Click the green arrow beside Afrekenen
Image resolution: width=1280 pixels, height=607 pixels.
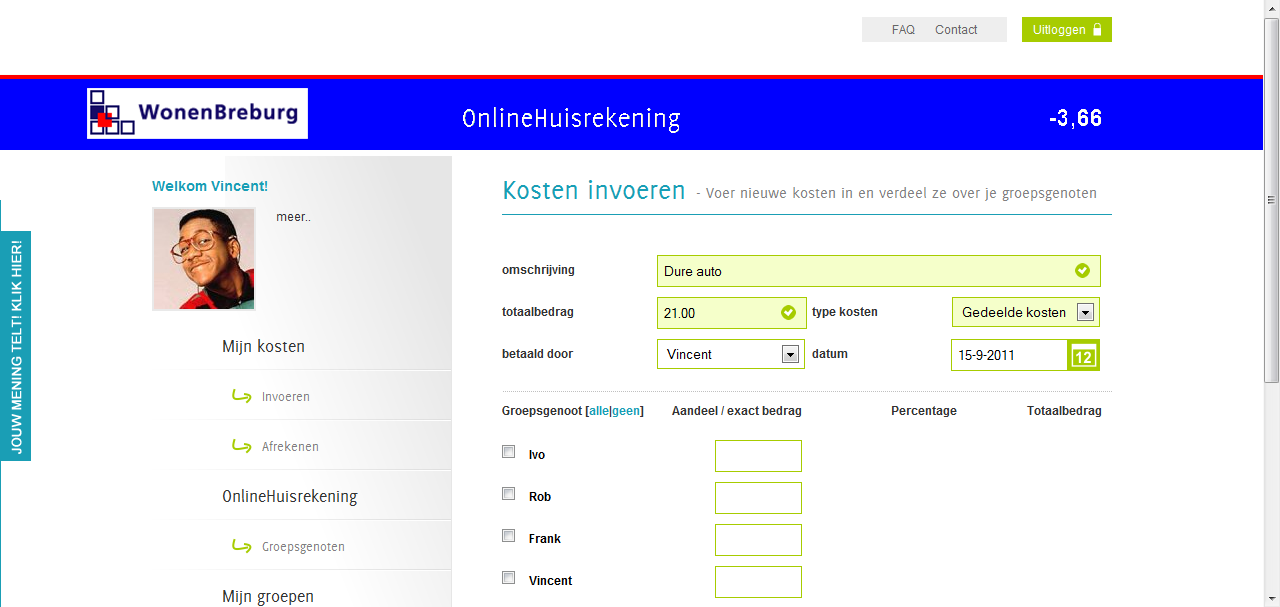241,446
